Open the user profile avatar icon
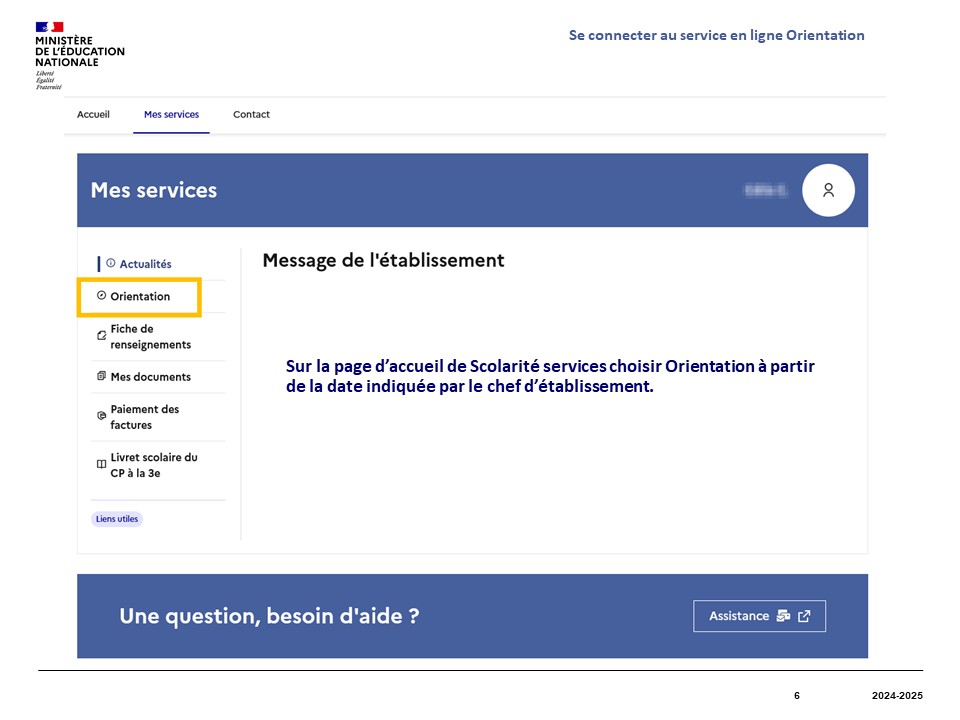 pos(828,190)
